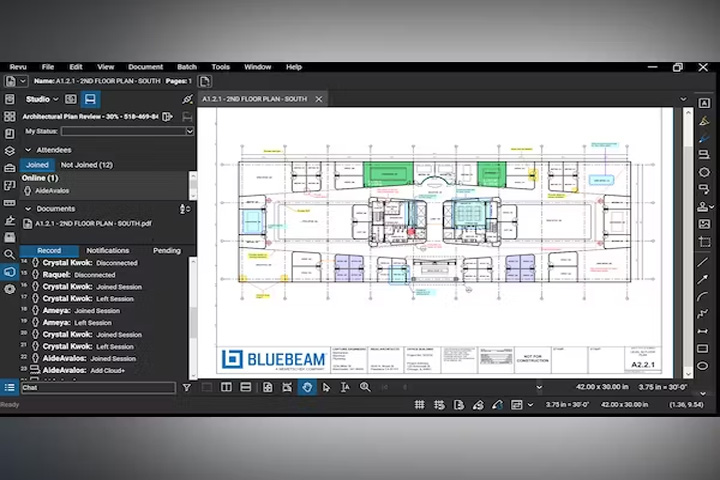Activate the Select arrow tool
720x480 pixels.
[x=326, y=387]
